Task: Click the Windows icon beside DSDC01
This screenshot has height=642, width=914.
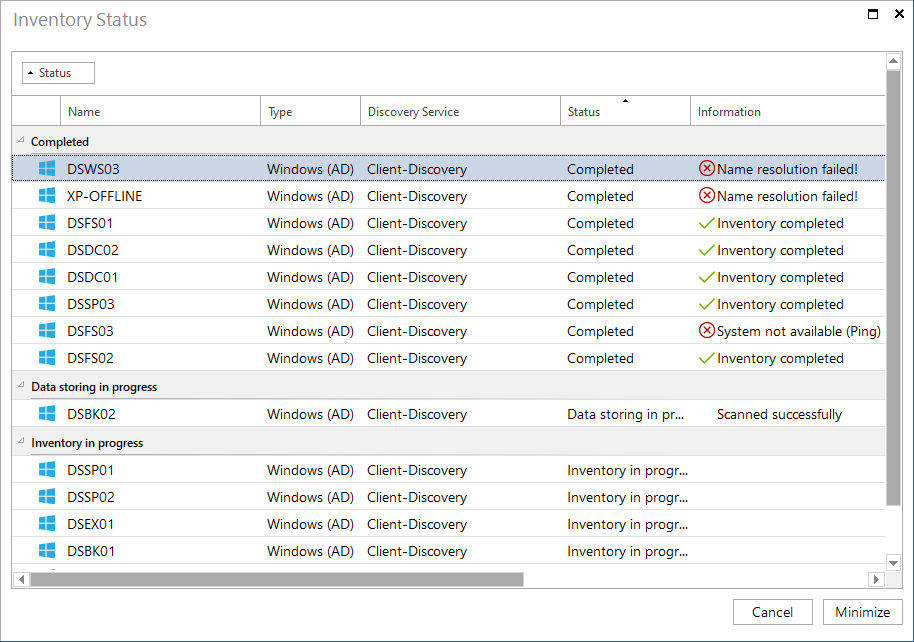Action: click(47, 276)
